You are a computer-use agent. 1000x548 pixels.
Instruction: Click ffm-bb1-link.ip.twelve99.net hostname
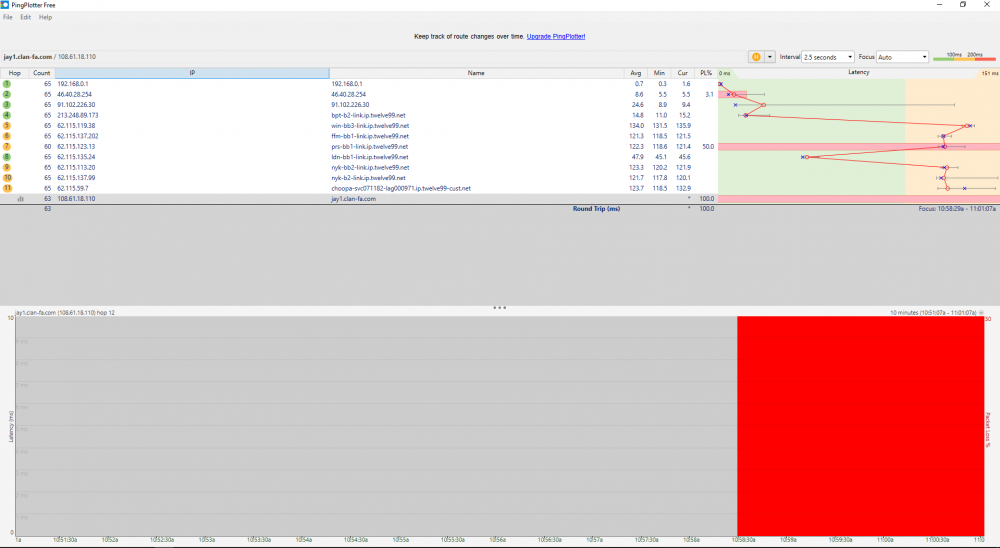coord(370,136)
